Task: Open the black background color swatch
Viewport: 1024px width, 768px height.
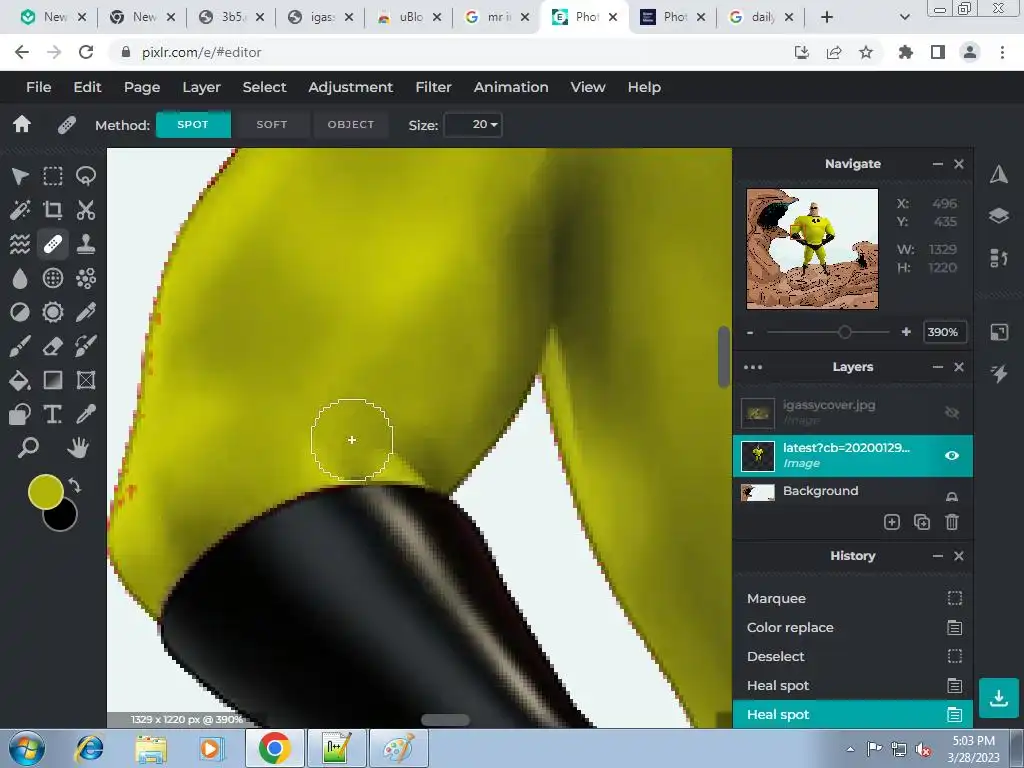Action: (x=64, y=519)
